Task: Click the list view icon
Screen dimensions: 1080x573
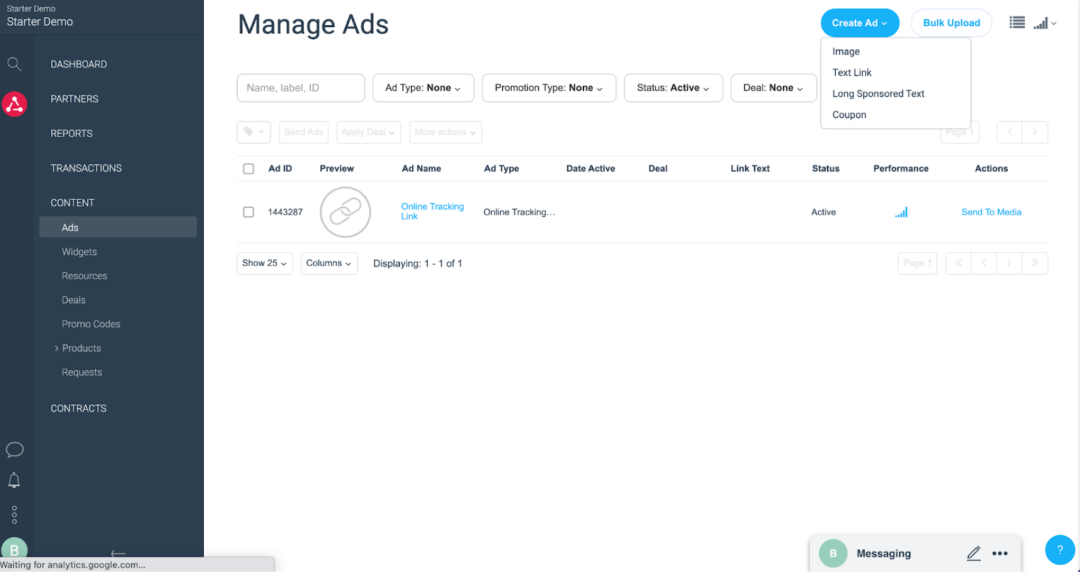Action: (1017, 23)
